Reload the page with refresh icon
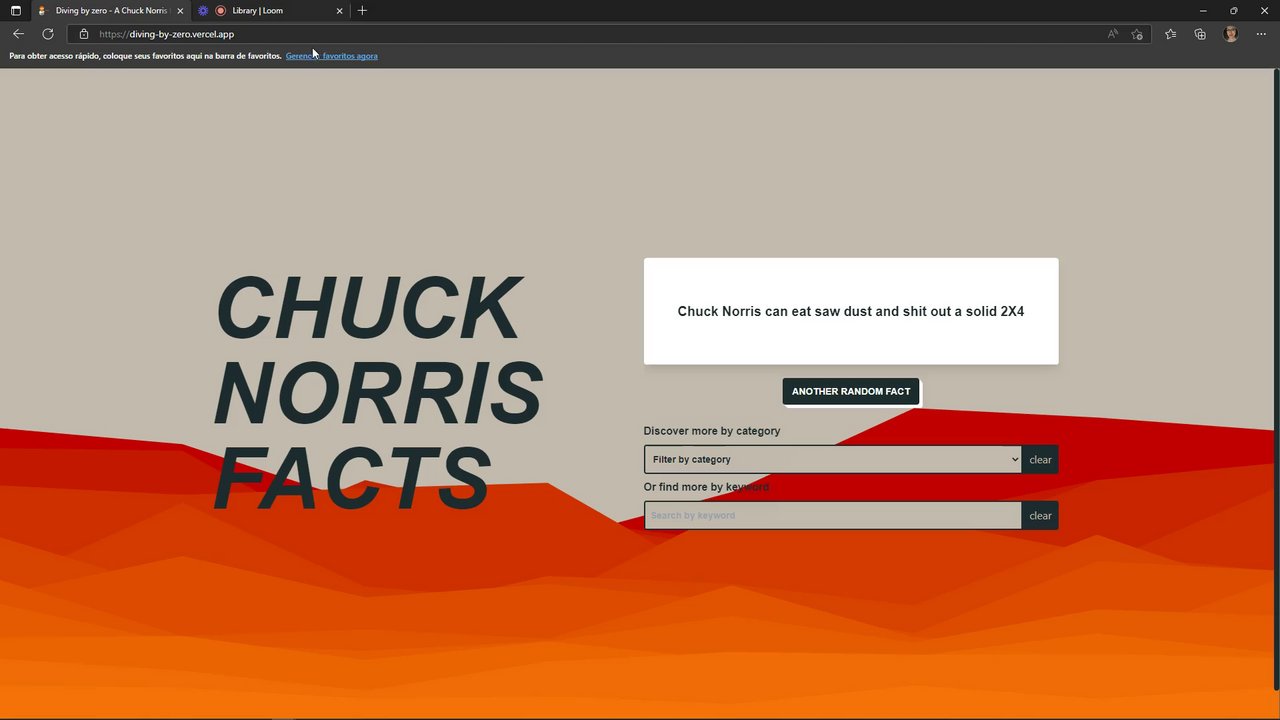The height and width of the screenshot is (720, 1280). coord(47,34)
